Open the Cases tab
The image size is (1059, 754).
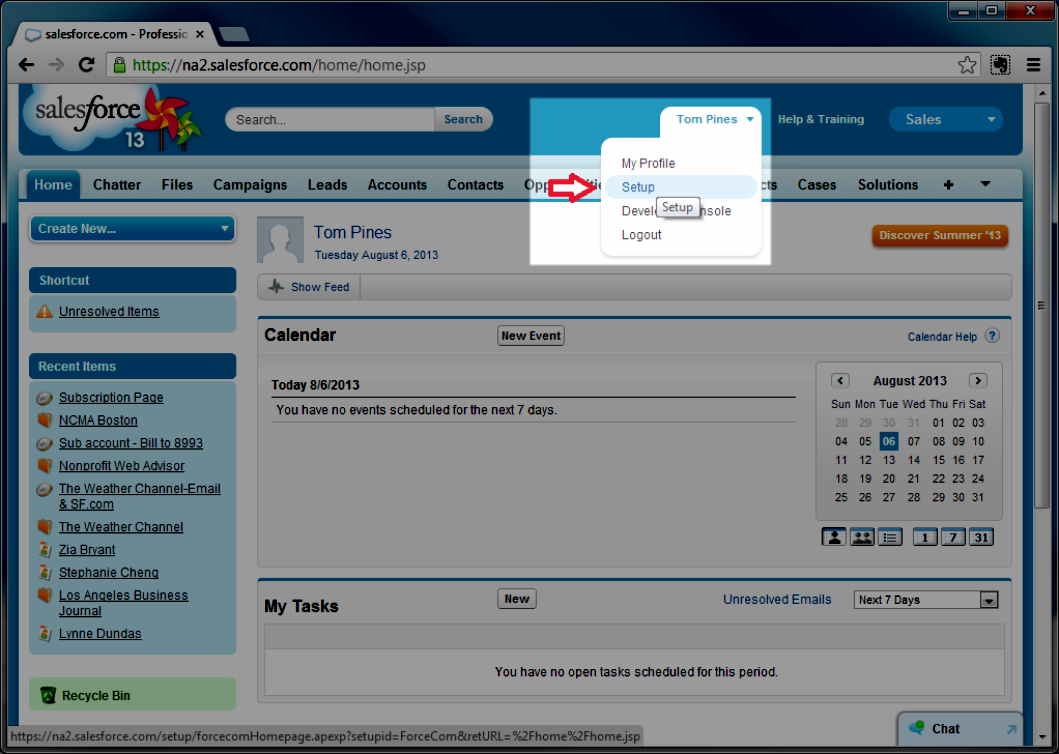pyautogui.click(x=817, y=184)
